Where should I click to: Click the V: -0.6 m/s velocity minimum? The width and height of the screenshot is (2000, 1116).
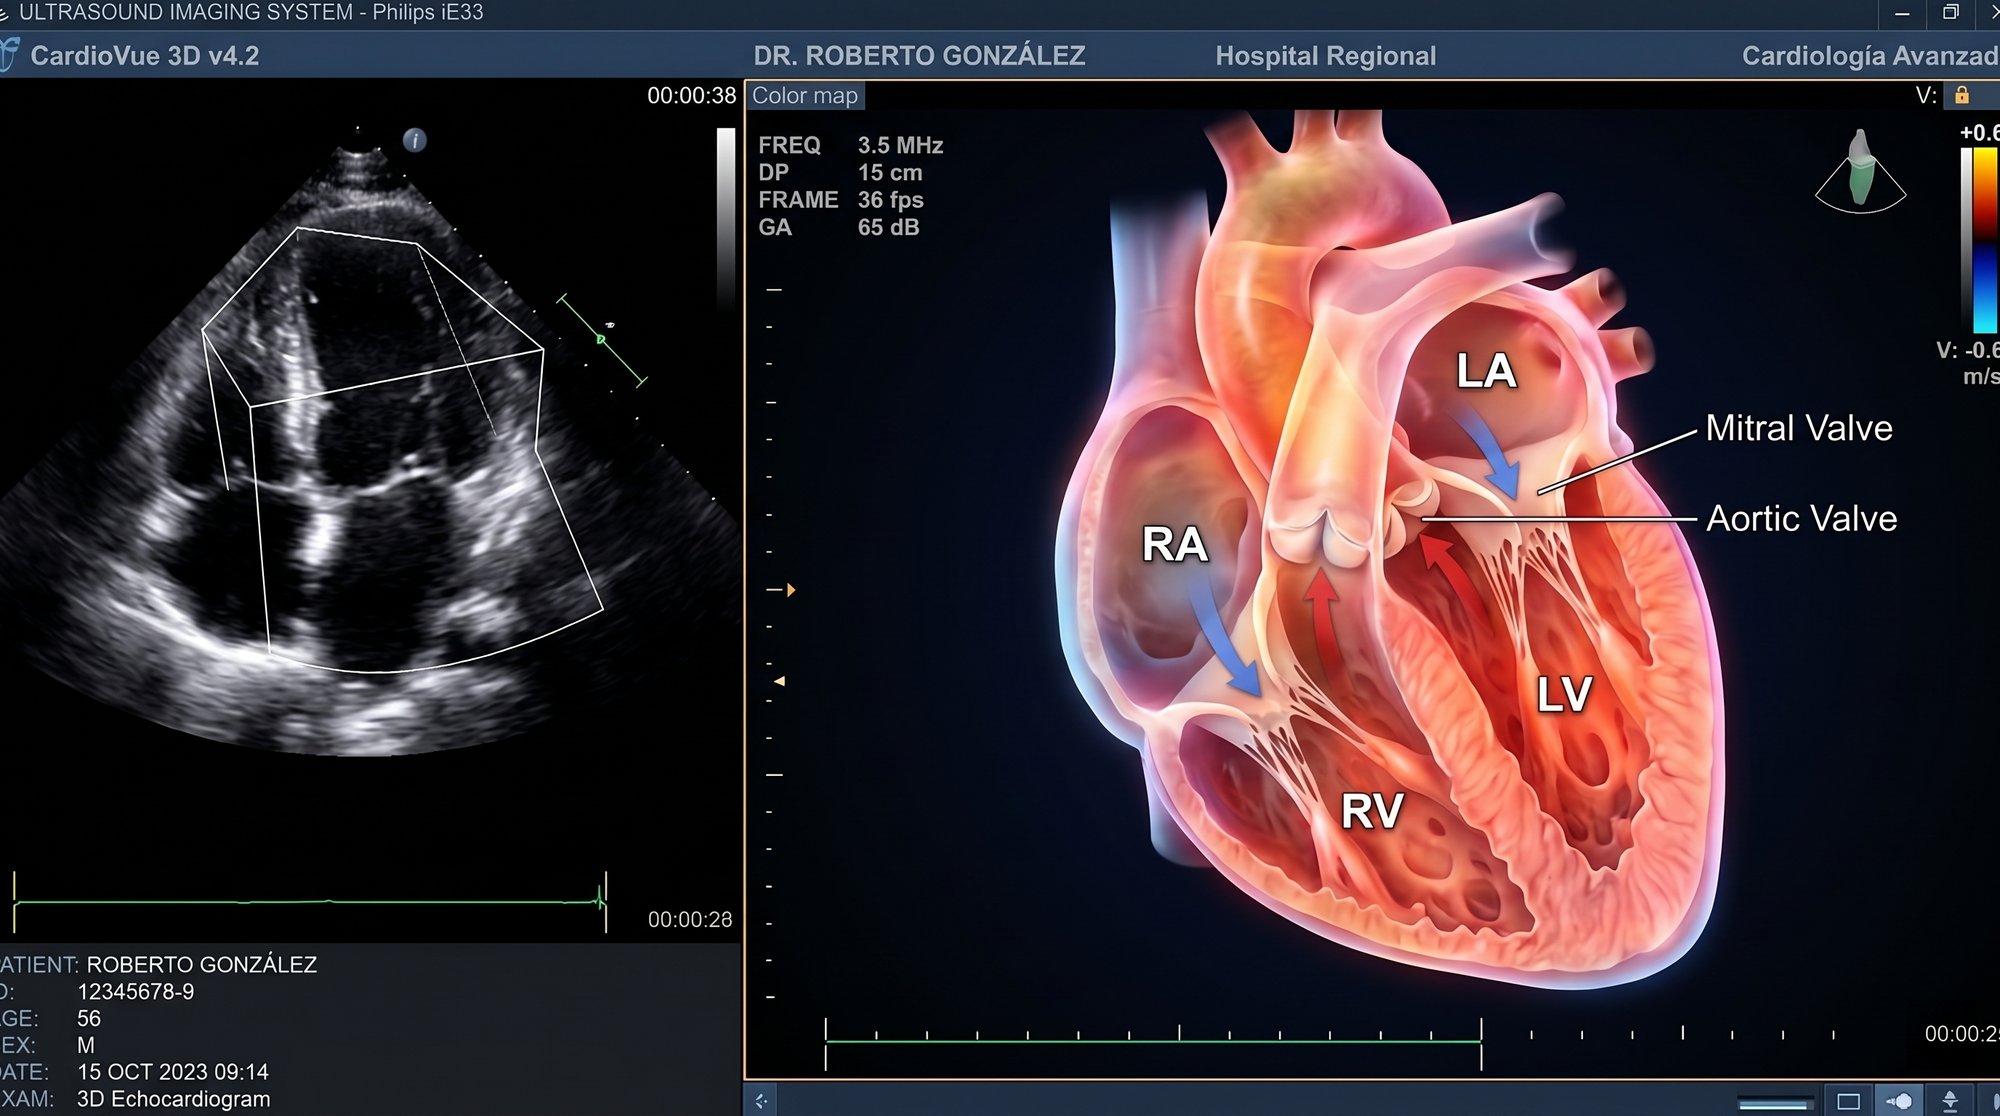coord(1967,363)
